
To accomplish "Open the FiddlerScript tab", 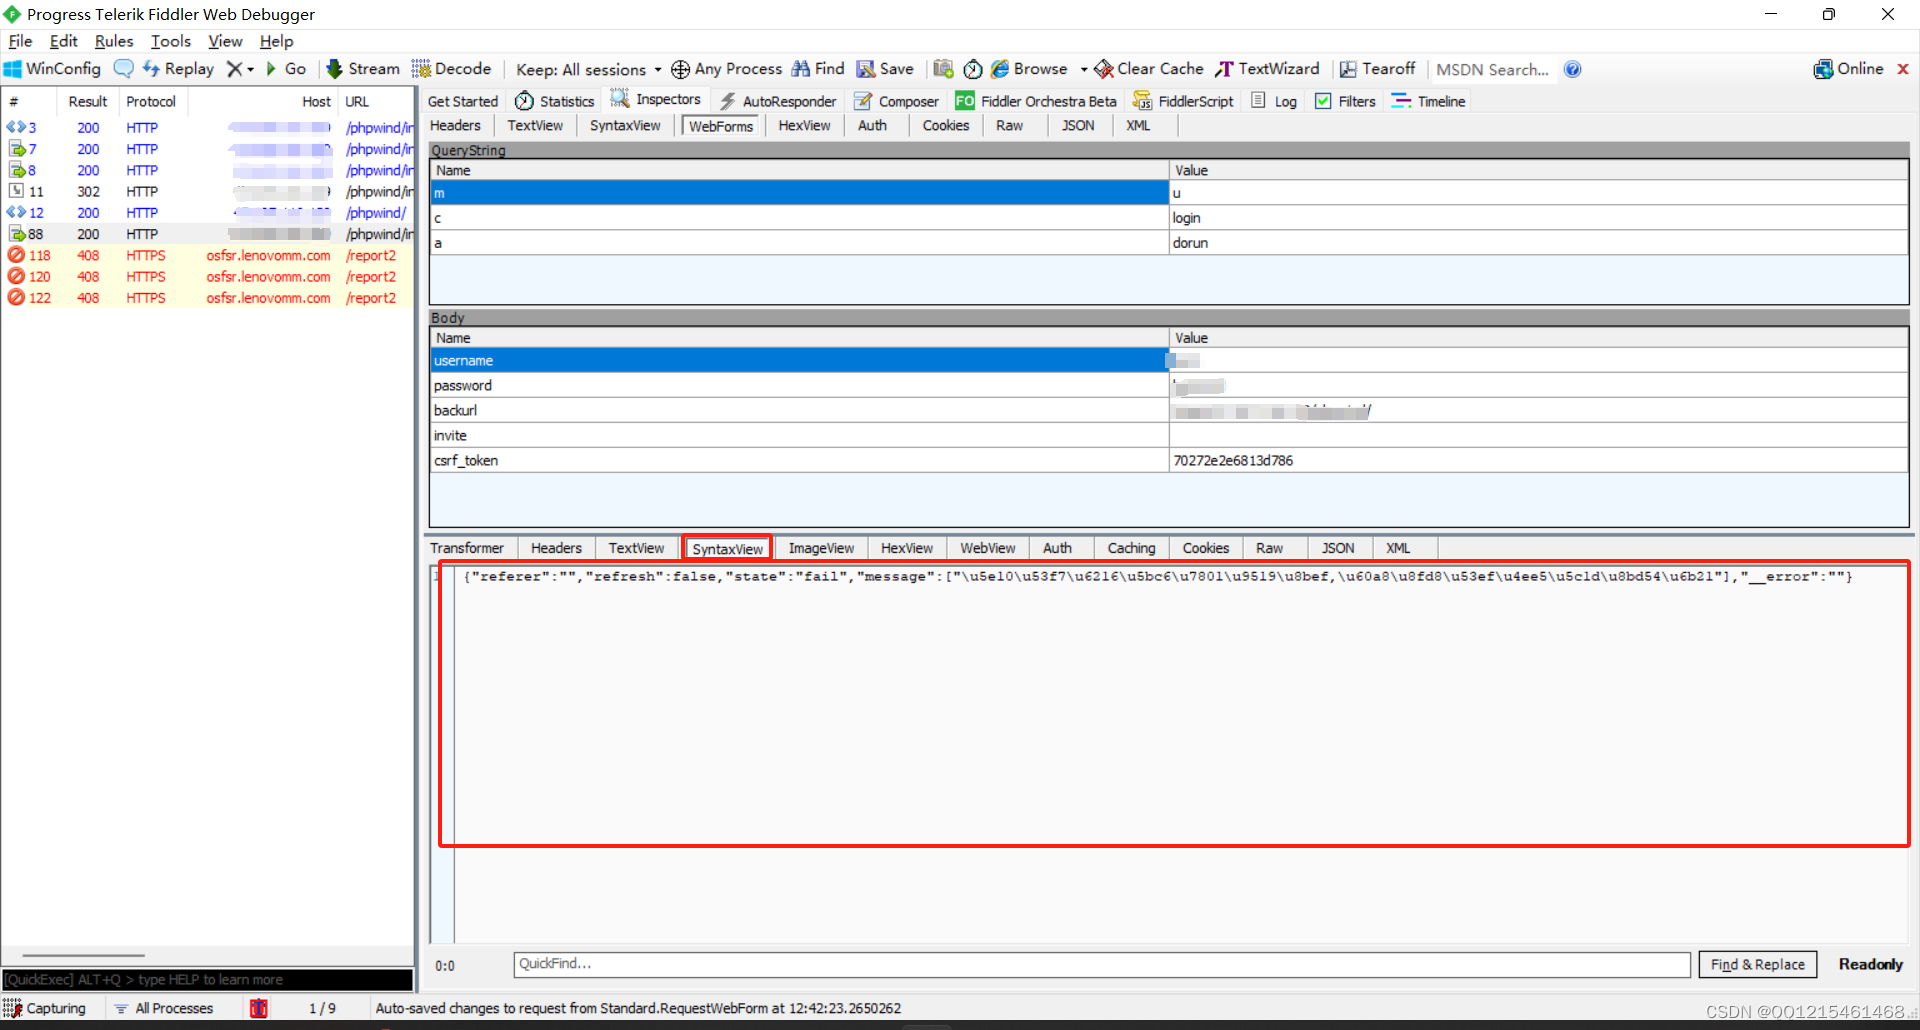I will (1183, 101).
